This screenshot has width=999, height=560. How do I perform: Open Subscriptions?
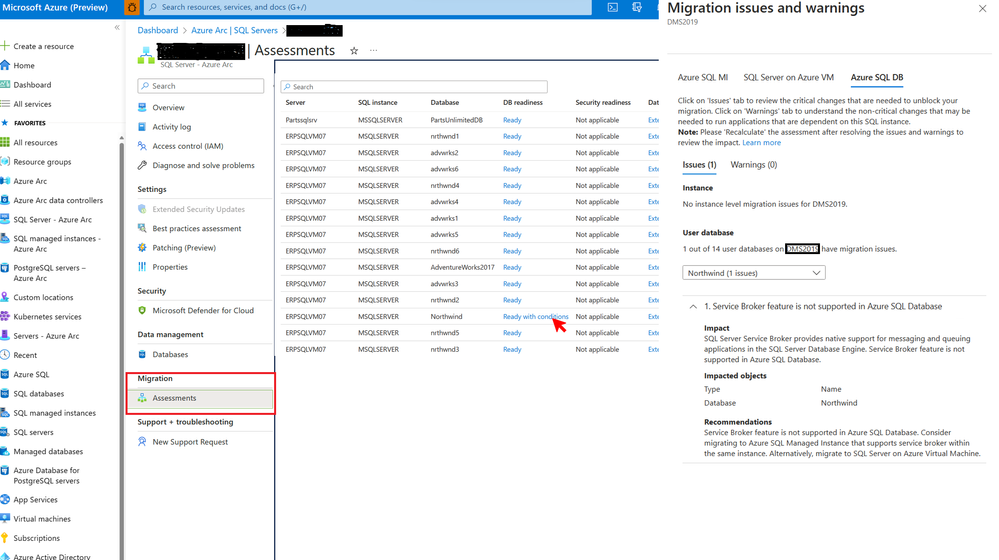tap(36, 538)
